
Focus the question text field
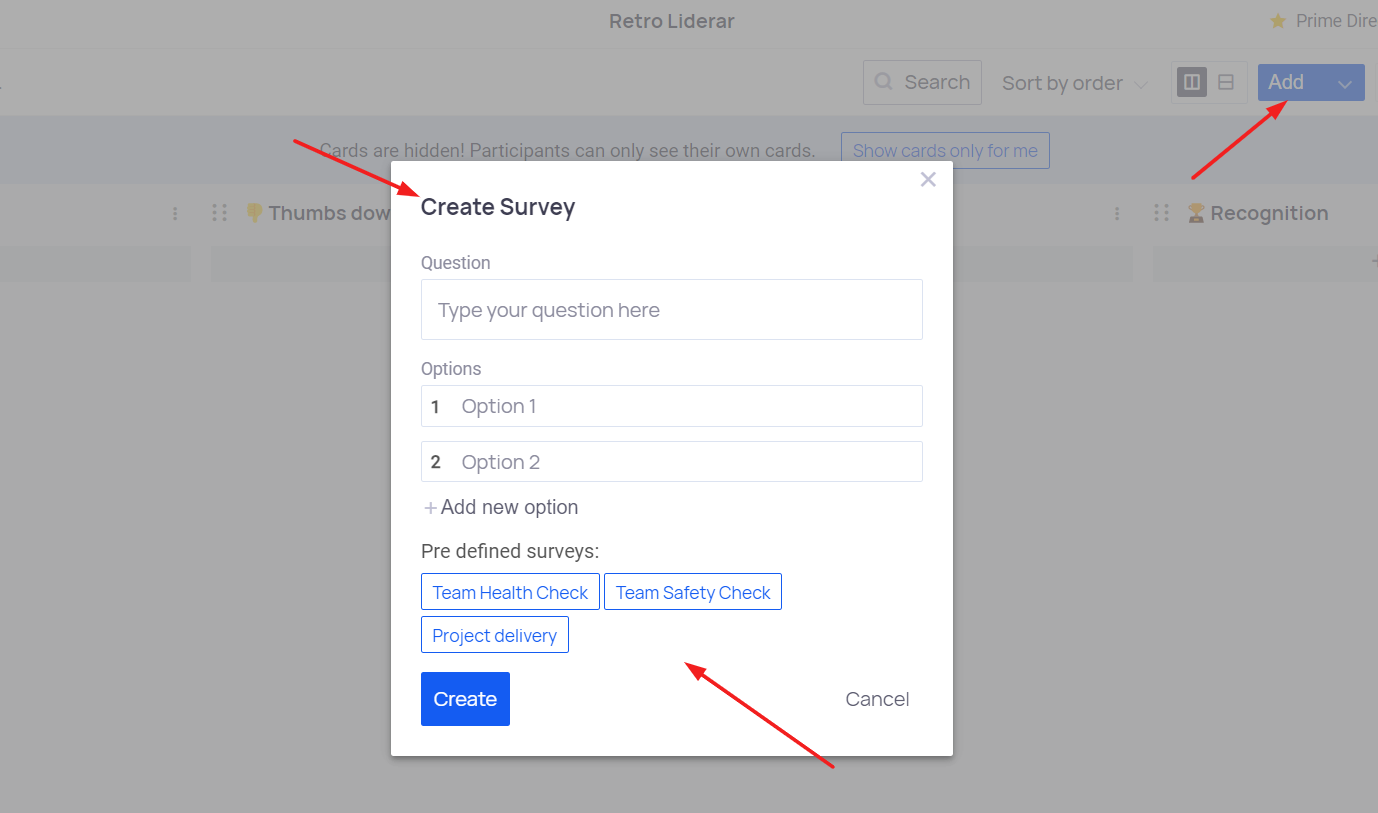pyautogui.click(x=672, y=310)
